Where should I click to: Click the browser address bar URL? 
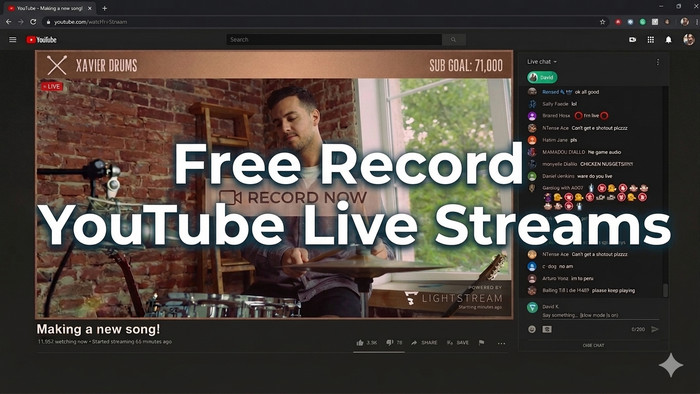click(x=91, y=21)
